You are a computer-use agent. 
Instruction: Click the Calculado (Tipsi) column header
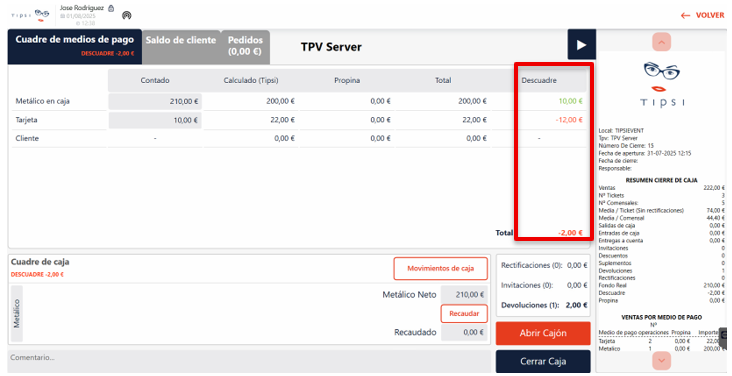(x=251, y=80)
